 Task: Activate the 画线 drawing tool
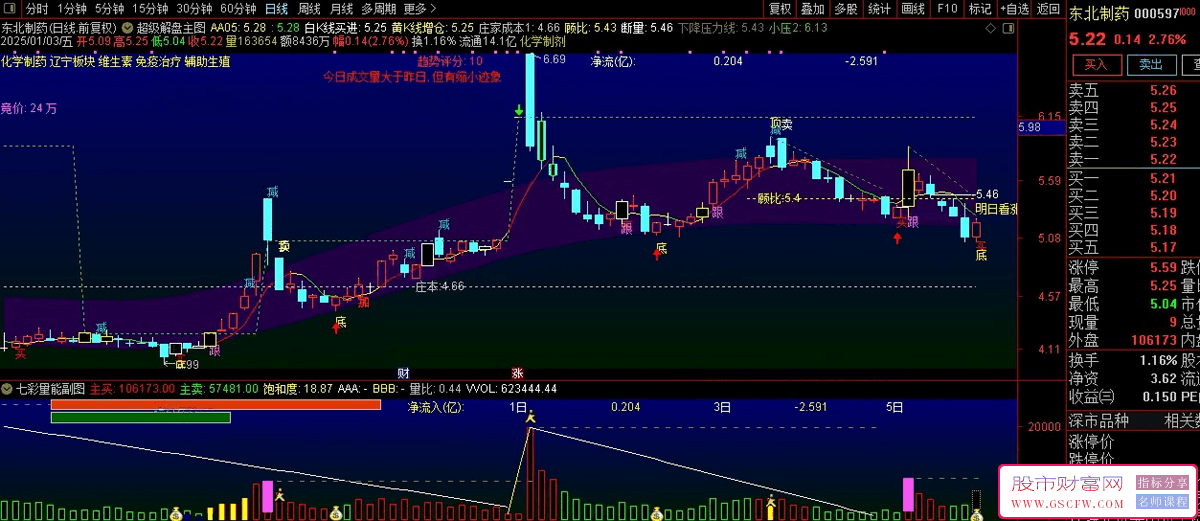click(x=913, y=8)
